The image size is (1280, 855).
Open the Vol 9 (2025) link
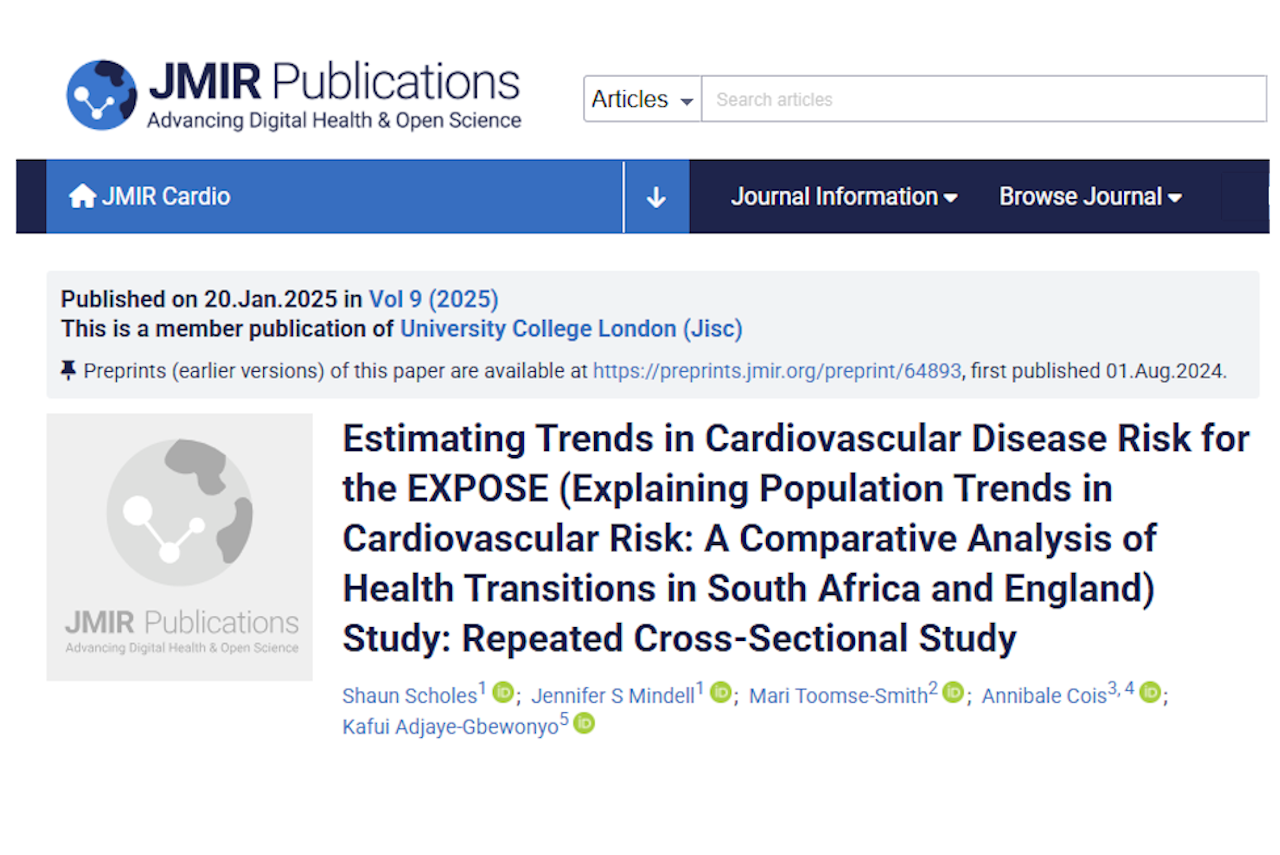(x=434, y=299)
